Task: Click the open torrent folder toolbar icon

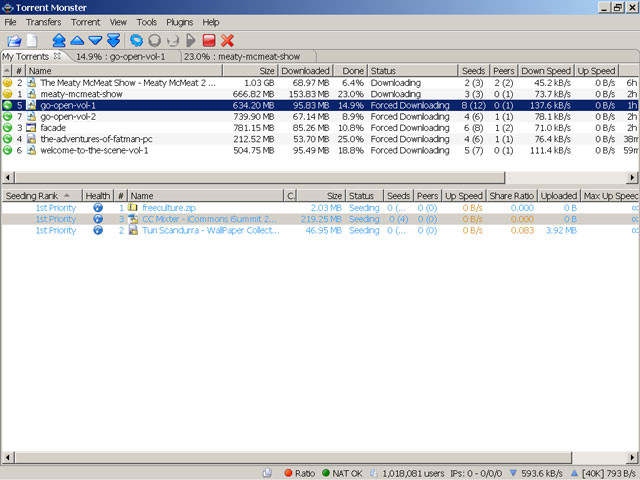Action: [14, 40]
